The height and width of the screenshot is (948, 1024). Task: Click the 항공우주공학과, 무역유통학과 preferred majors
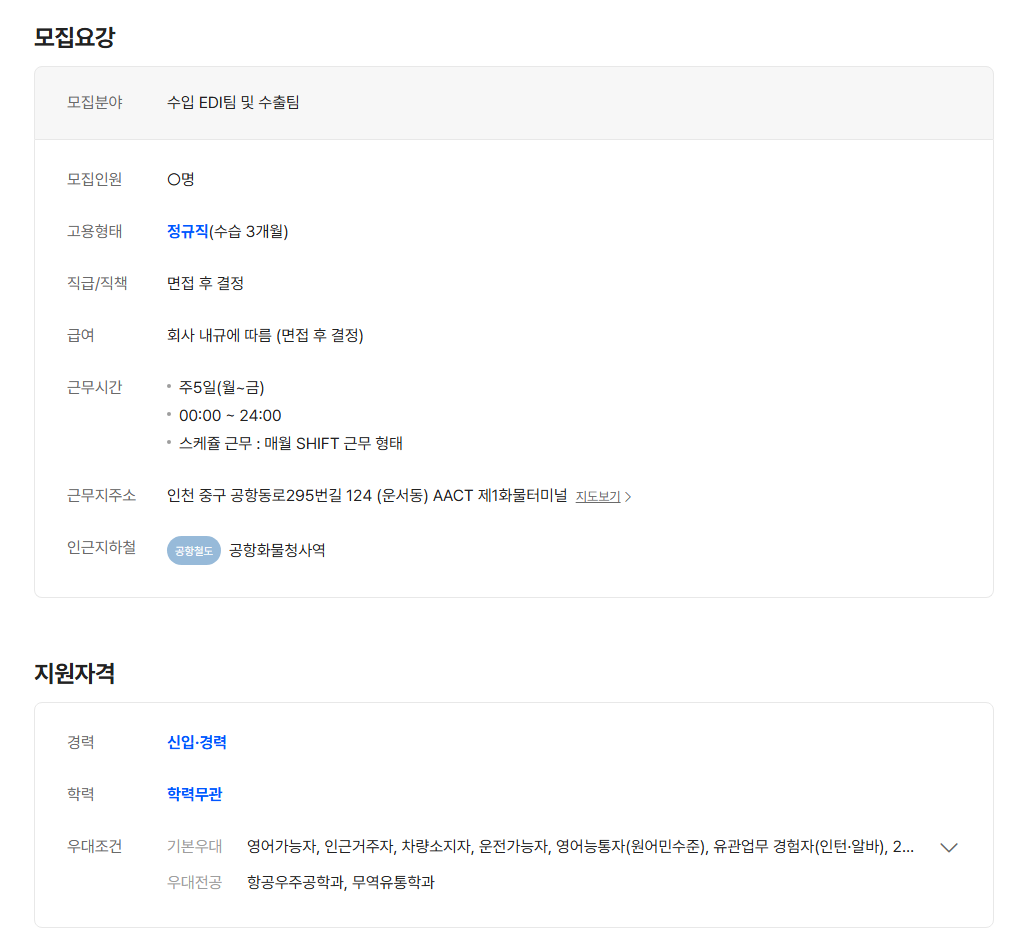[x=340, y=882]
